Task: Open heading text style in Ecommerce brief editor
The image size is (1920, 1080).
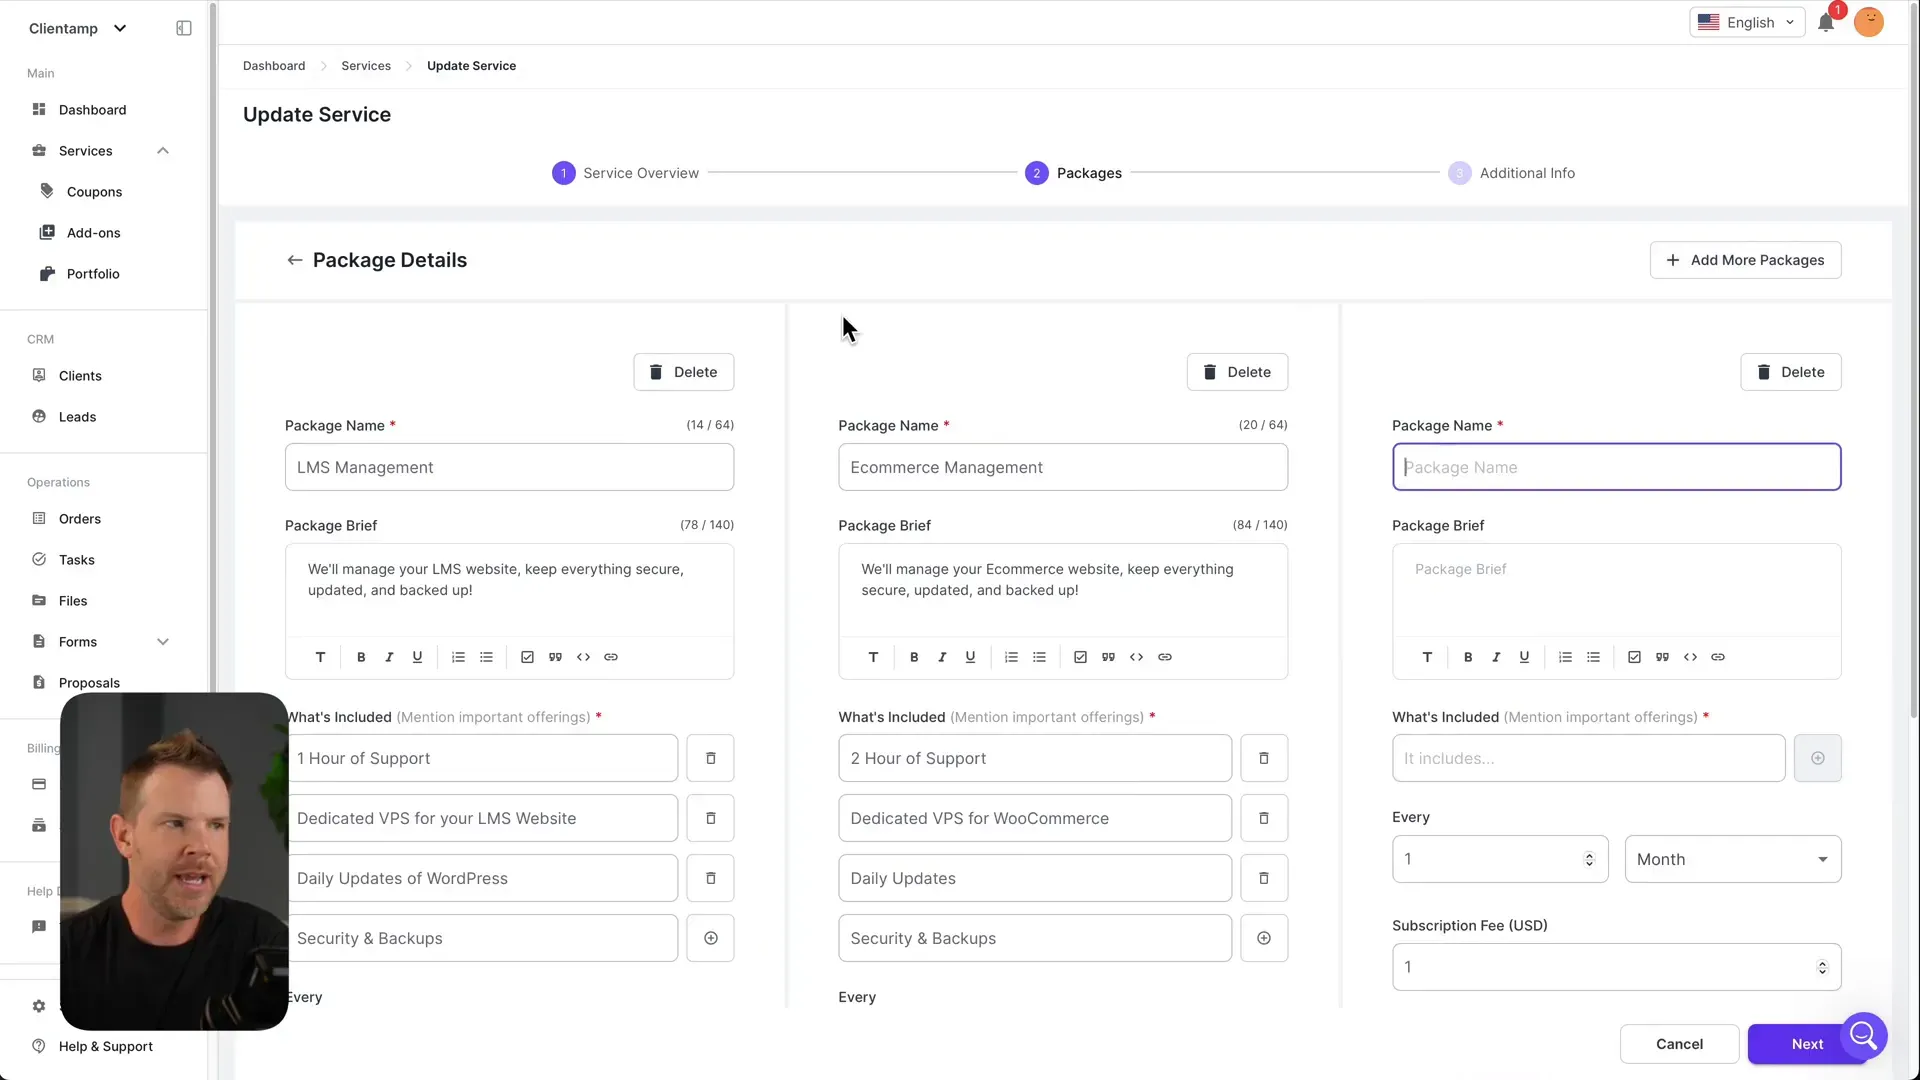Action: click(x=873, y=657)
